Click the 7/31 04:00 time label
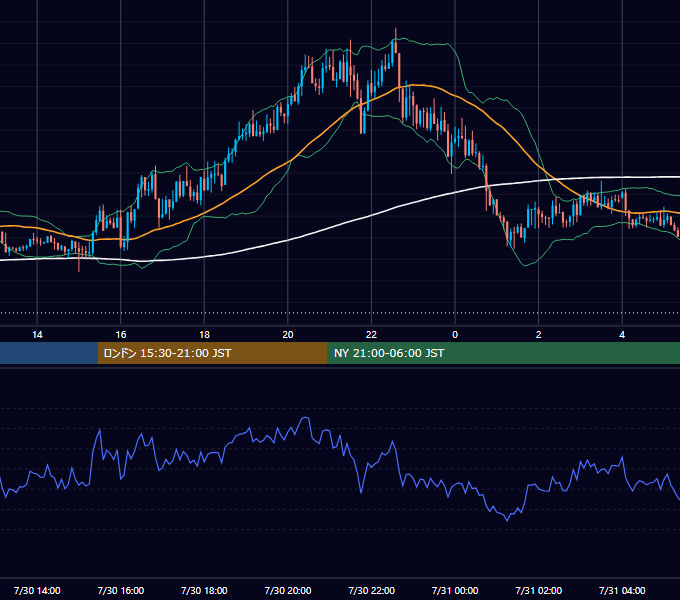Viewport: 680px width, 600px height. pos(622,590)
